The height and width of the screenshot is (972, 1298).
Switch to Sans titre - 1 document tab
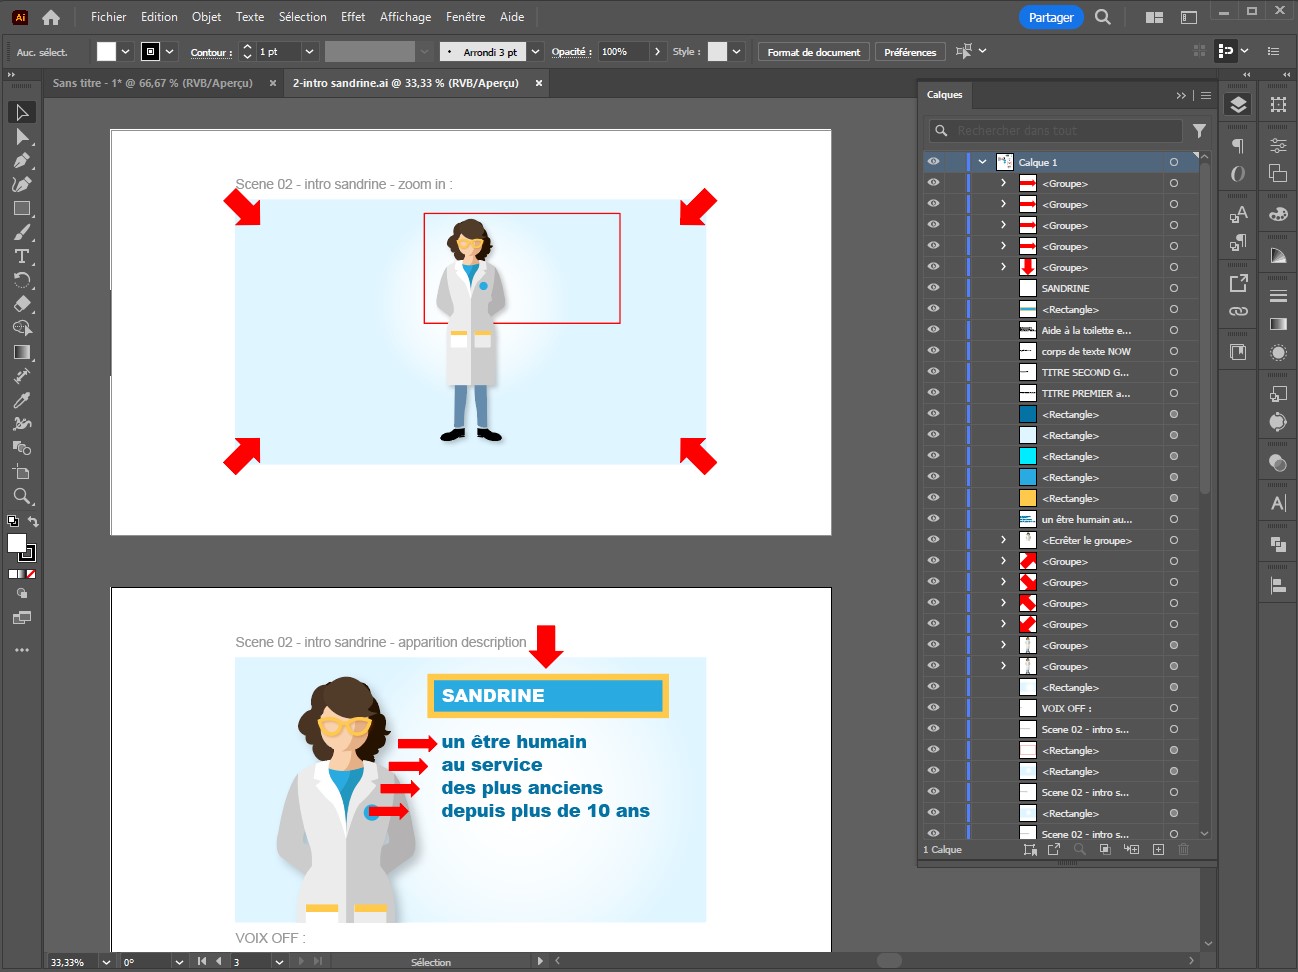(152, 83)
